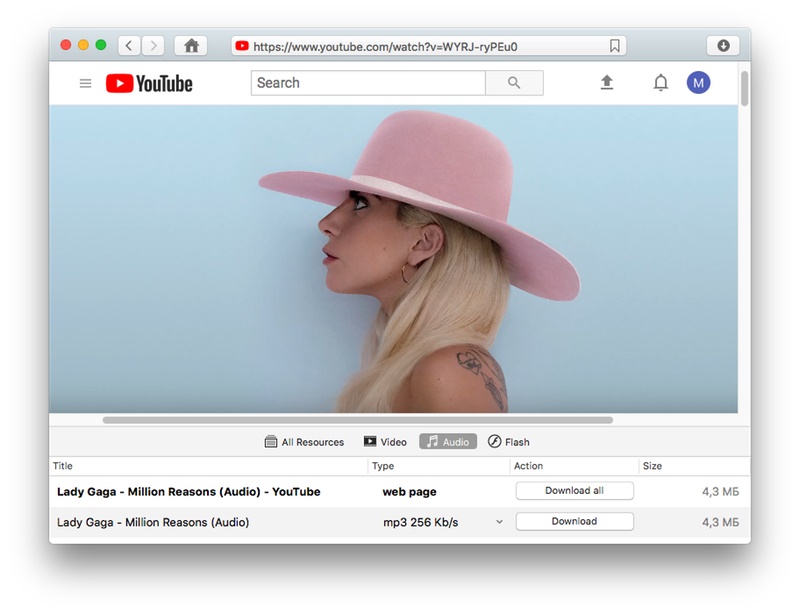Open the YouTube hamburger menu
This screenshot has width=800, height=614.
[85, 83]
